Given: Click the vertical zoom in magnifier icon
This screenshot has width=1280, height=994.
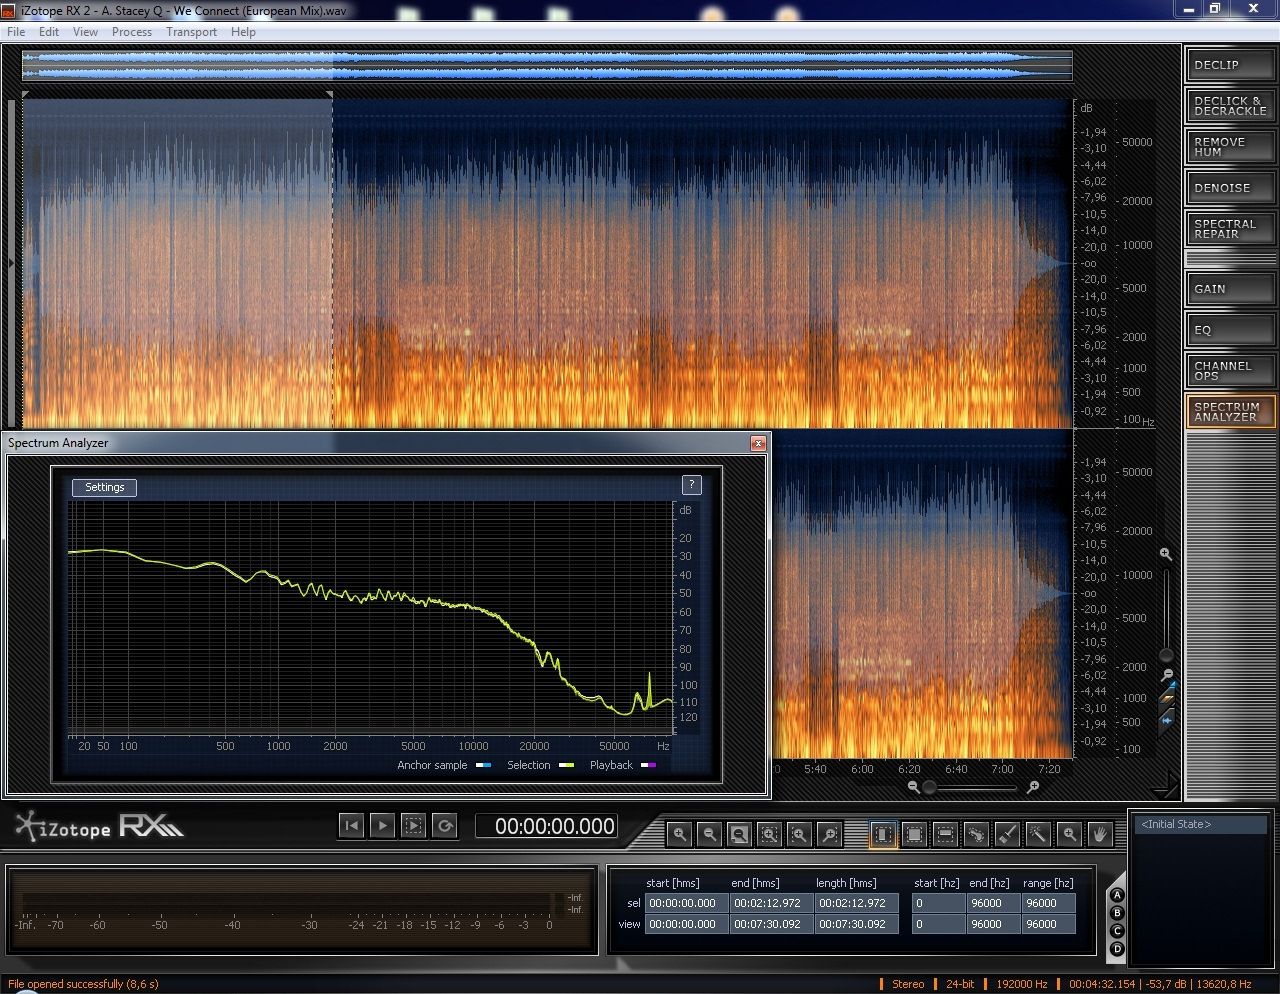Looking at the screenshot, I should click(1166, 554).
